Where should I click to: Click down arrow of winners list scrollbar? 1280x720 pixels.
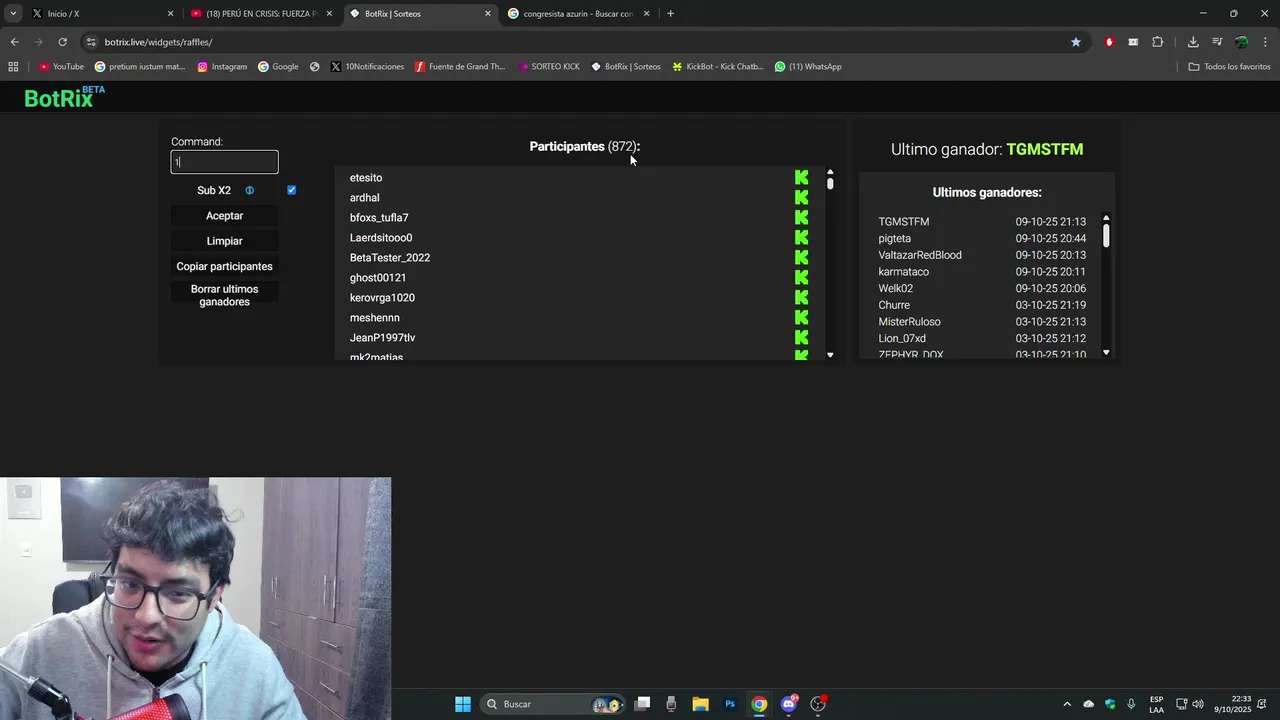(1106, 353)
